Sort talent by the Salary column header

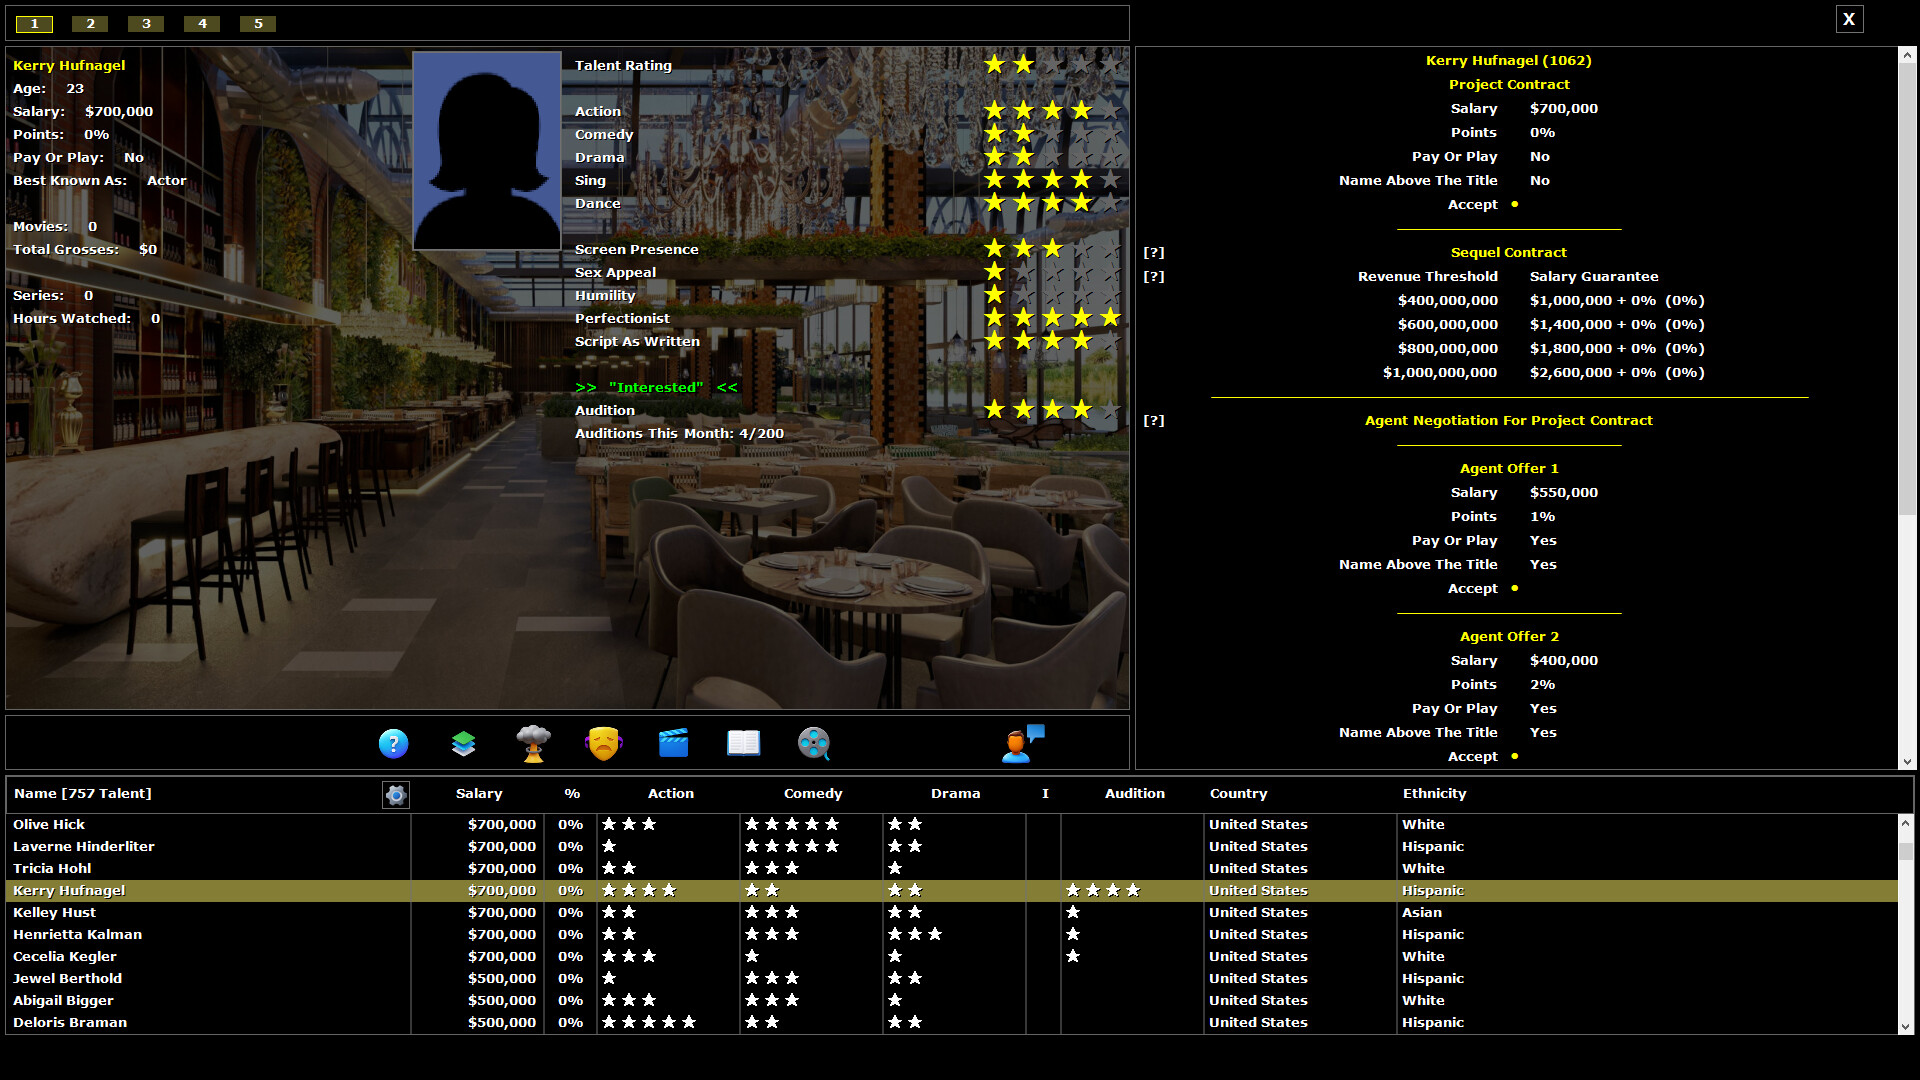[x=478, y=793]
